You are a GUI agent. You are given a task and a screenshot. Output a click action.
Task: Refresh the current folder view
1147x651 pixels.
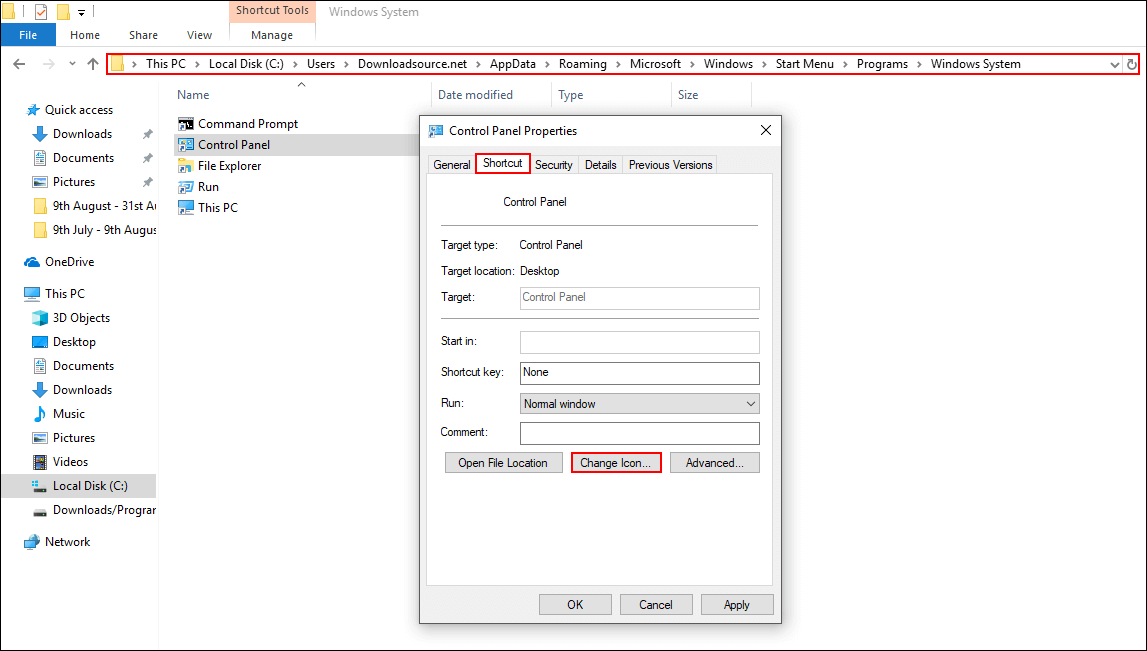click(x=1132, y=64)
